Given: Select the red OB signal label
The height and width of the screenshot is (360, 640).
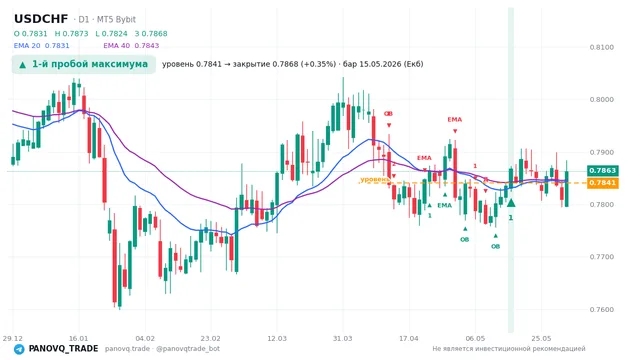Looking at the screenshot, I should (x=388, y=114).
